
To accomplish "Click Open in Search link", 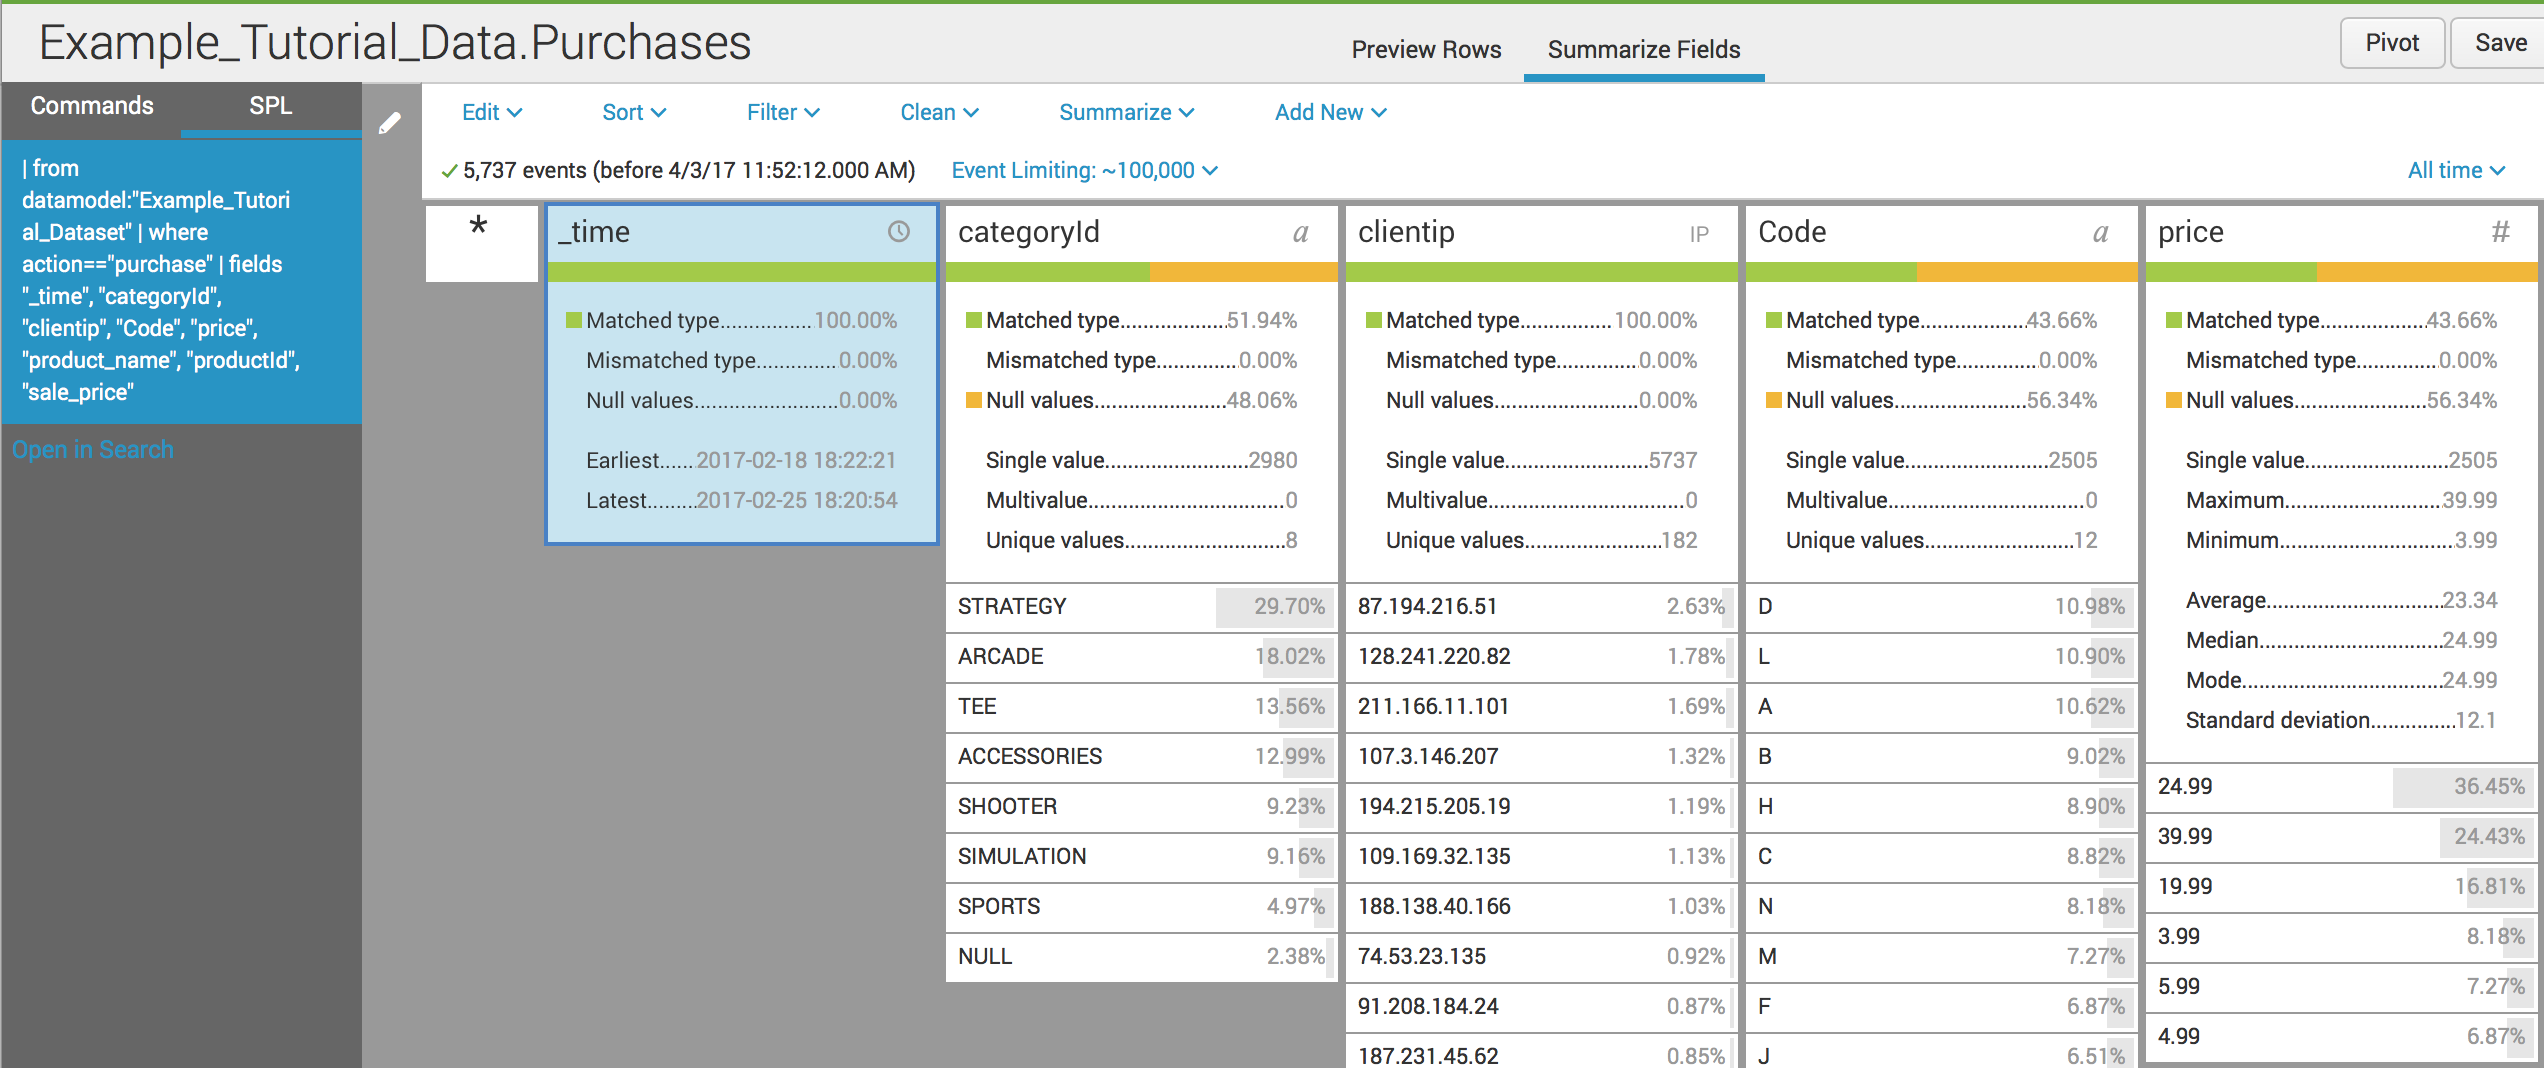I will click(93, 450).
